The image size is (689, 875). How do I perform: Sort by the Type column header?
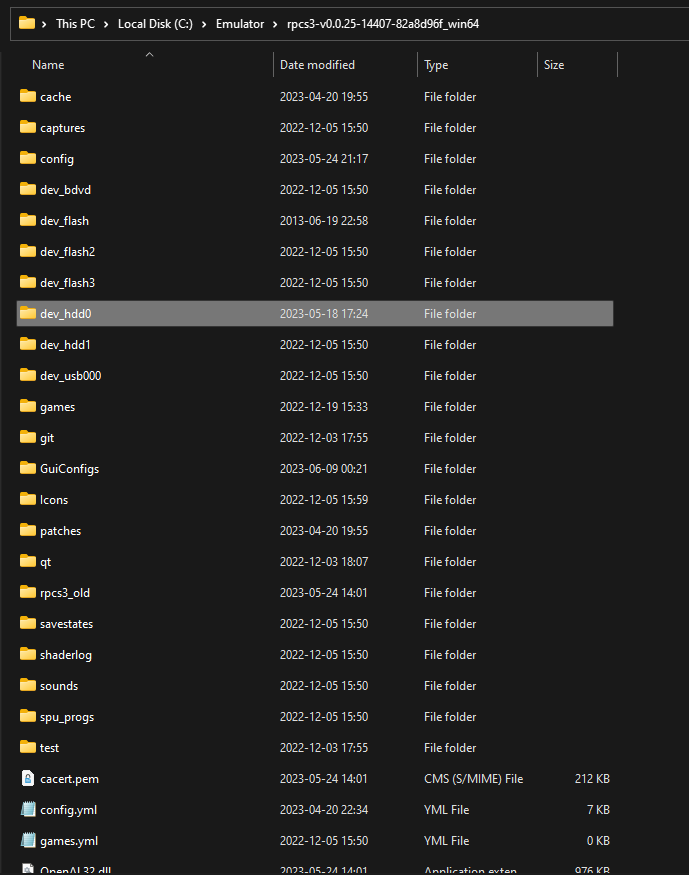[436, 65]
